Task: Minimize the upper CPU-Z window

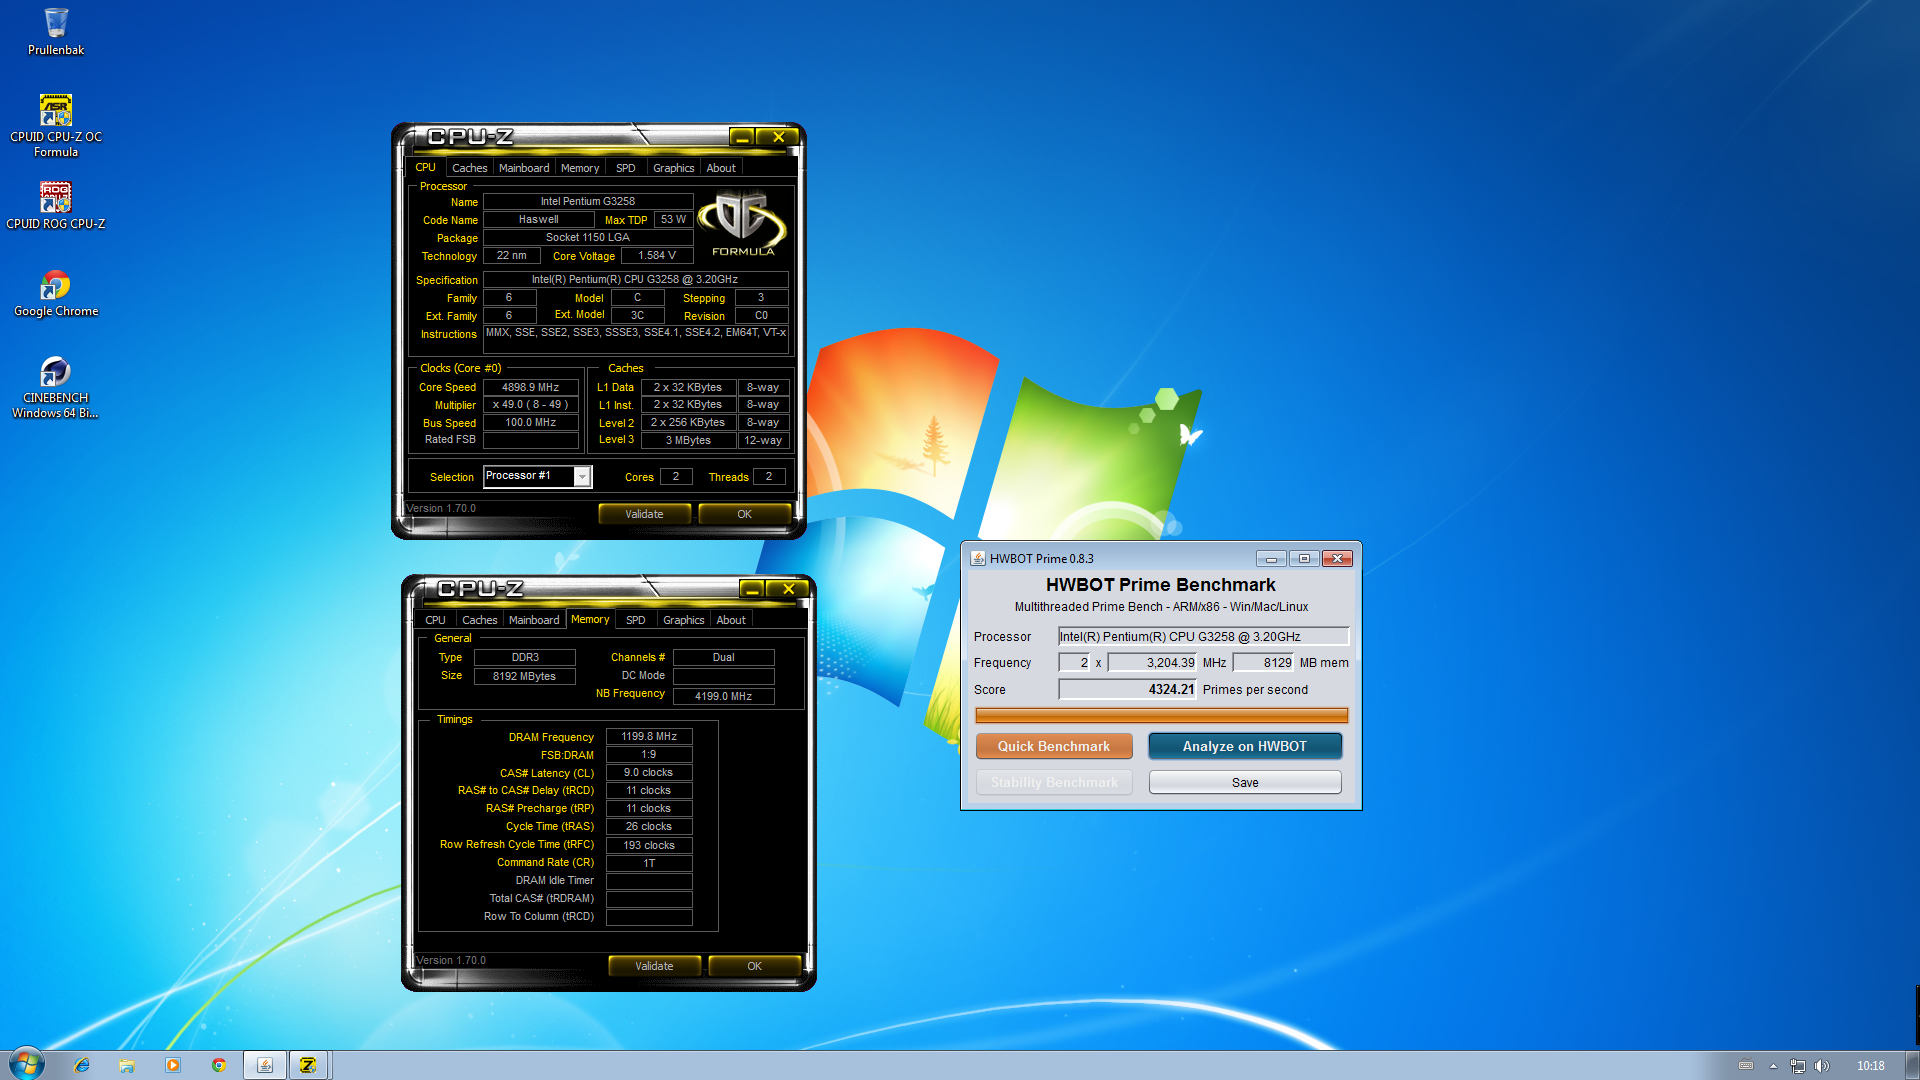Action: (x=741, y=137)
